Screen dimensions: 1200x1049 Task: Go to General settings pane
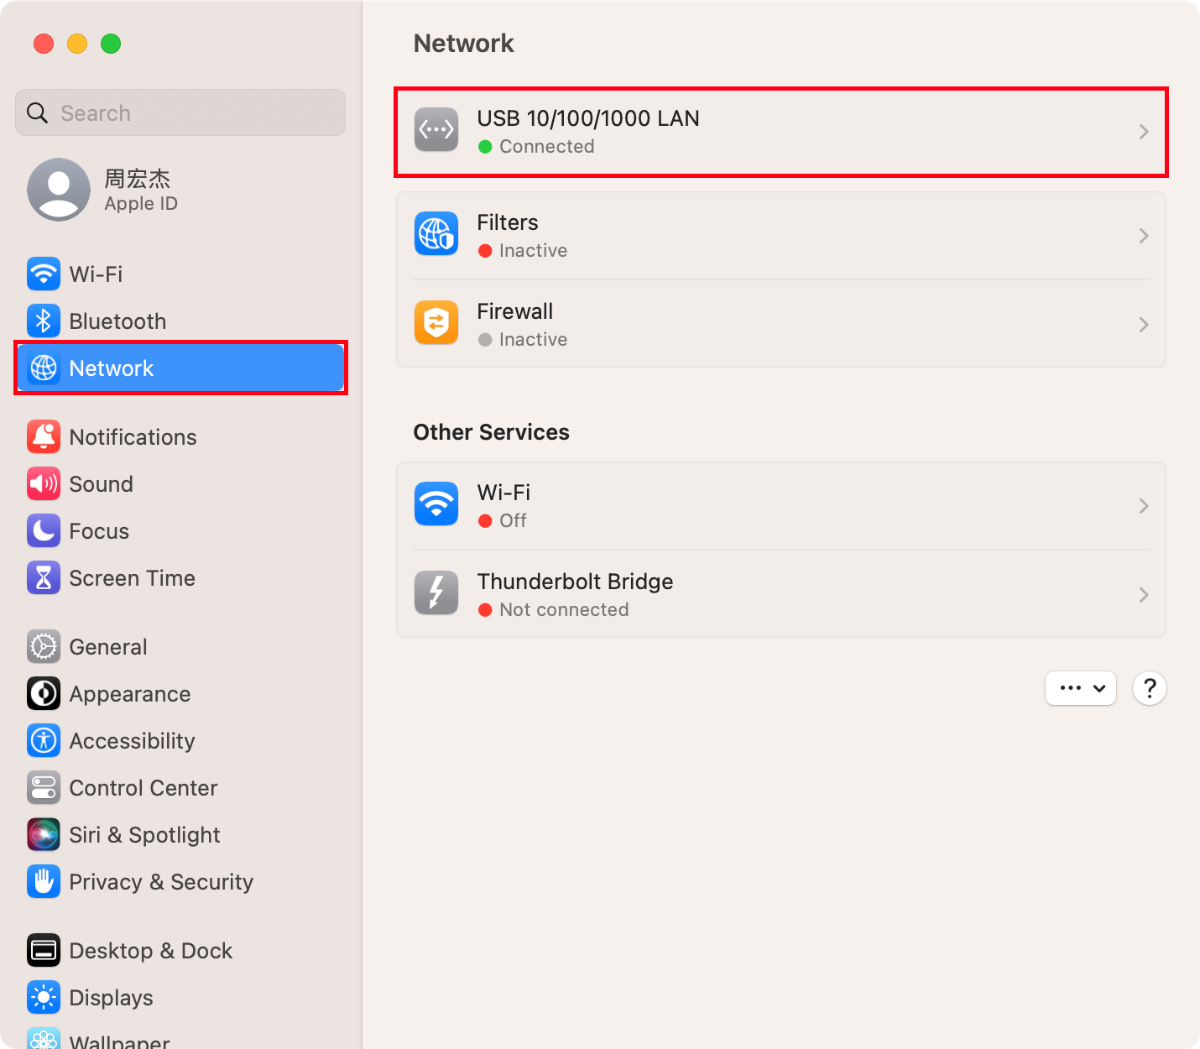click(x=107, y=647)
